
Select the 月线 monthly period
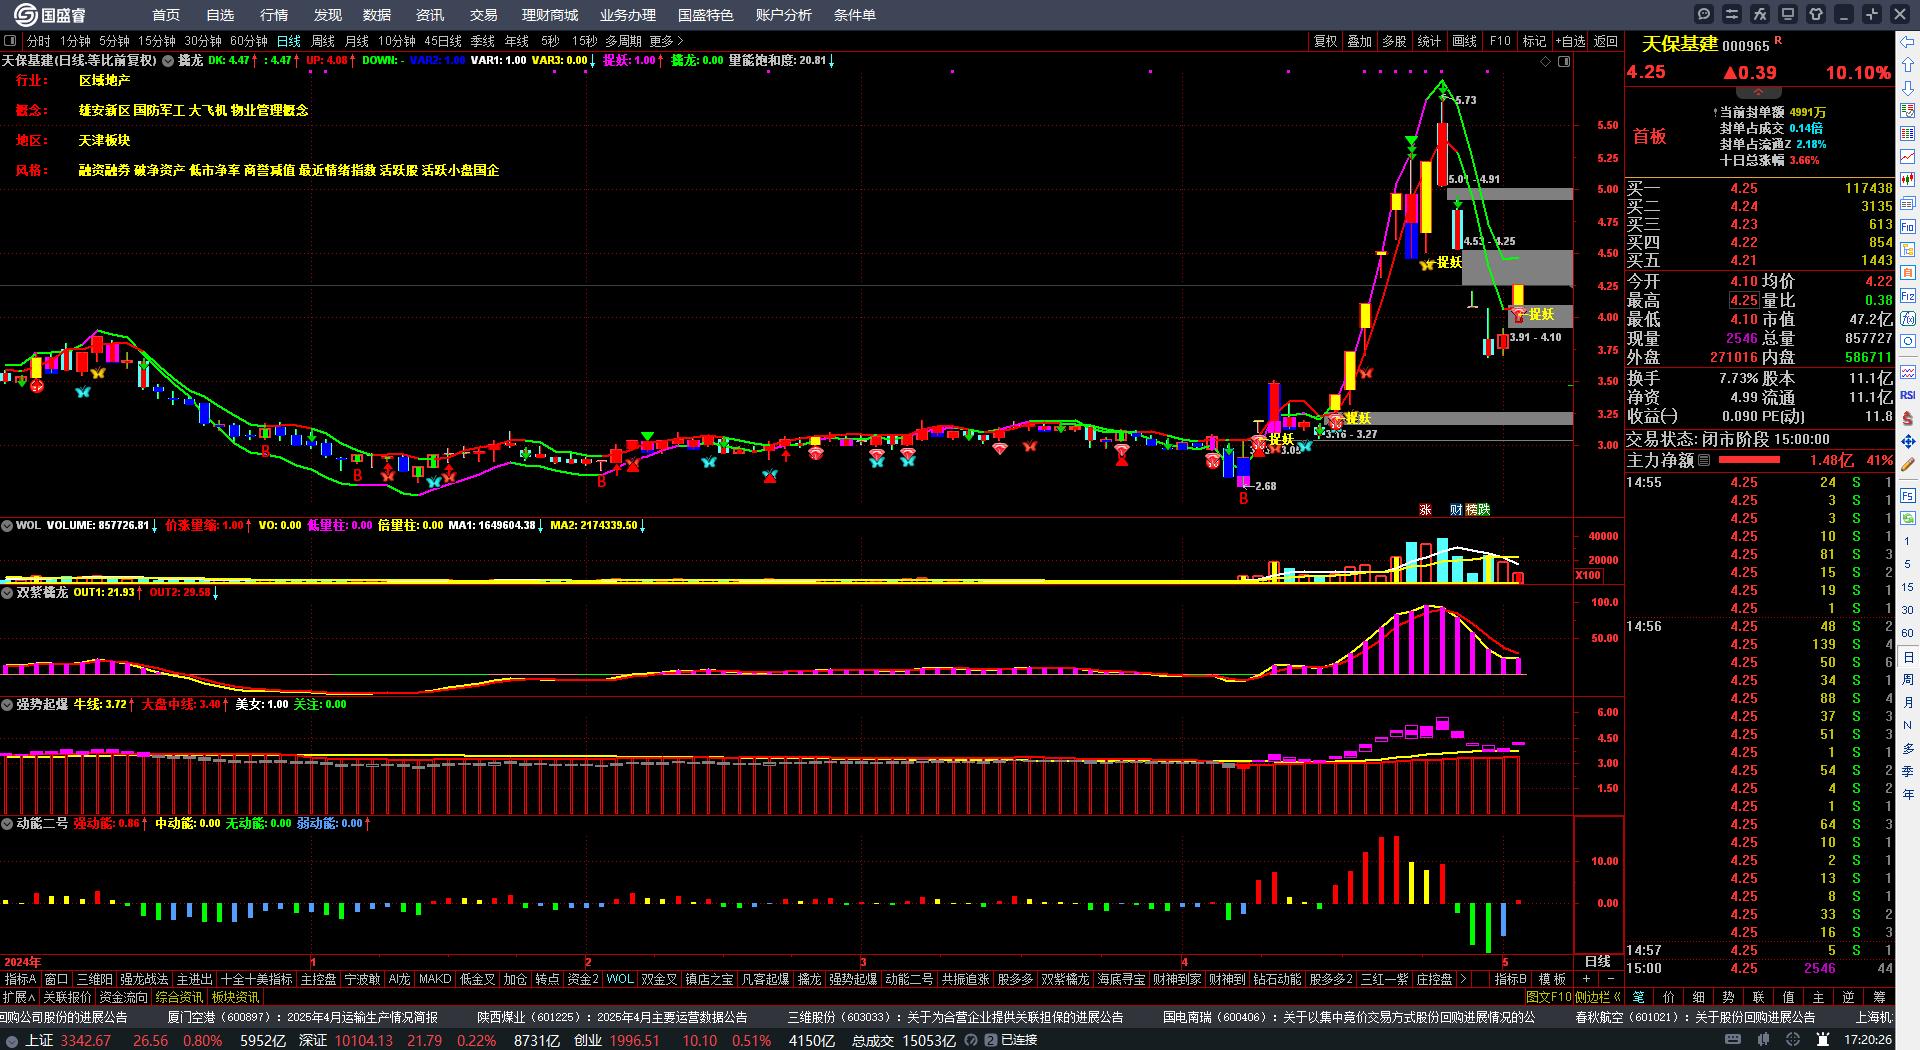pos(357,41)
